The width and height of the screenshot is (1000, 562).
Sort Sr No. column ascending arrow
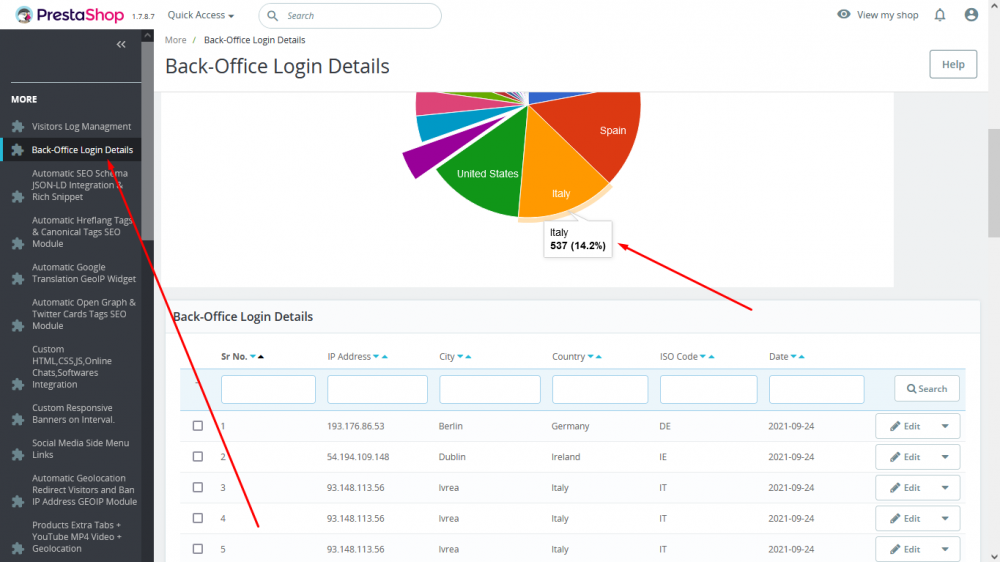[x=261, y=357]
